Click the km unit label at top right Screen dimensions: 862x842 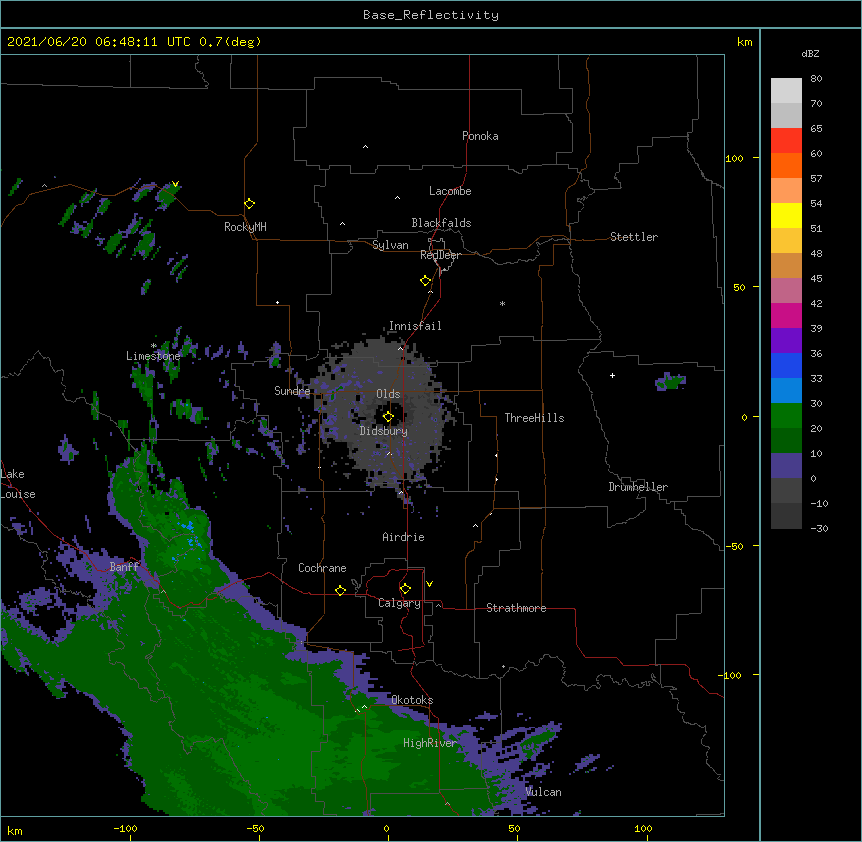[745, 42]
